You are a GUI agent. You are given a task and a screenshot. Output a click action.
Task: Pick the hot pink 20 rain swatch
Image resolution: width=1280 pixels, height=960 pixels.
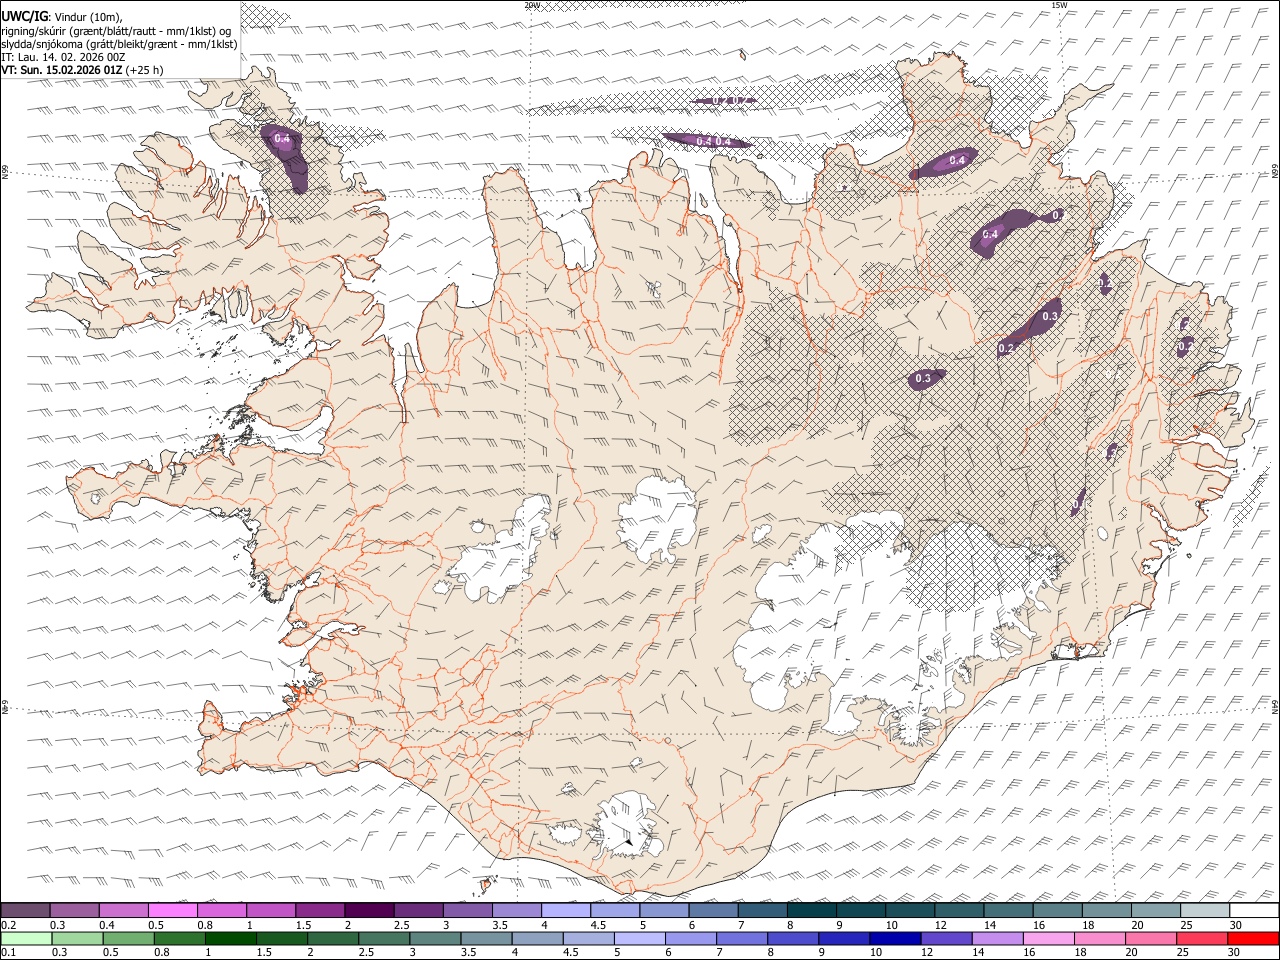click(x=1151, y=938)
